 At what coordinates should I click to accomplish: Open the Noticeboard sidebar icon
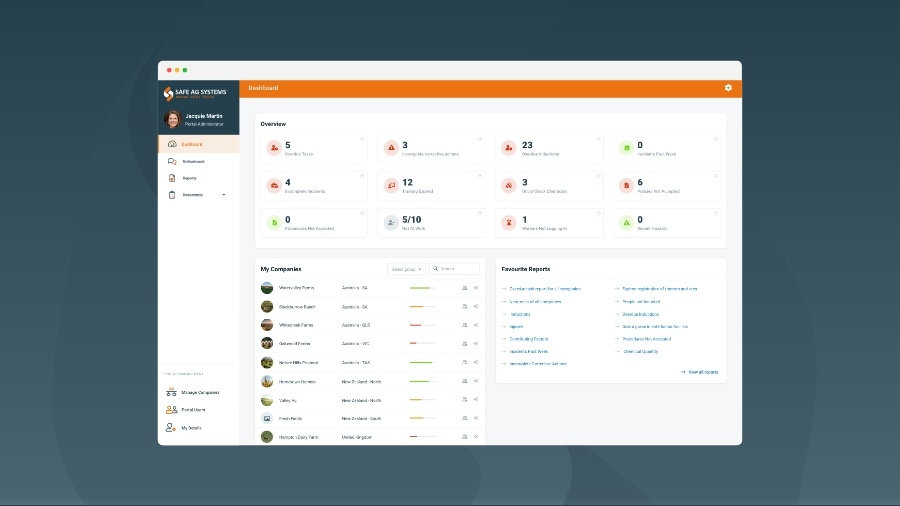[x=172, y=161]
